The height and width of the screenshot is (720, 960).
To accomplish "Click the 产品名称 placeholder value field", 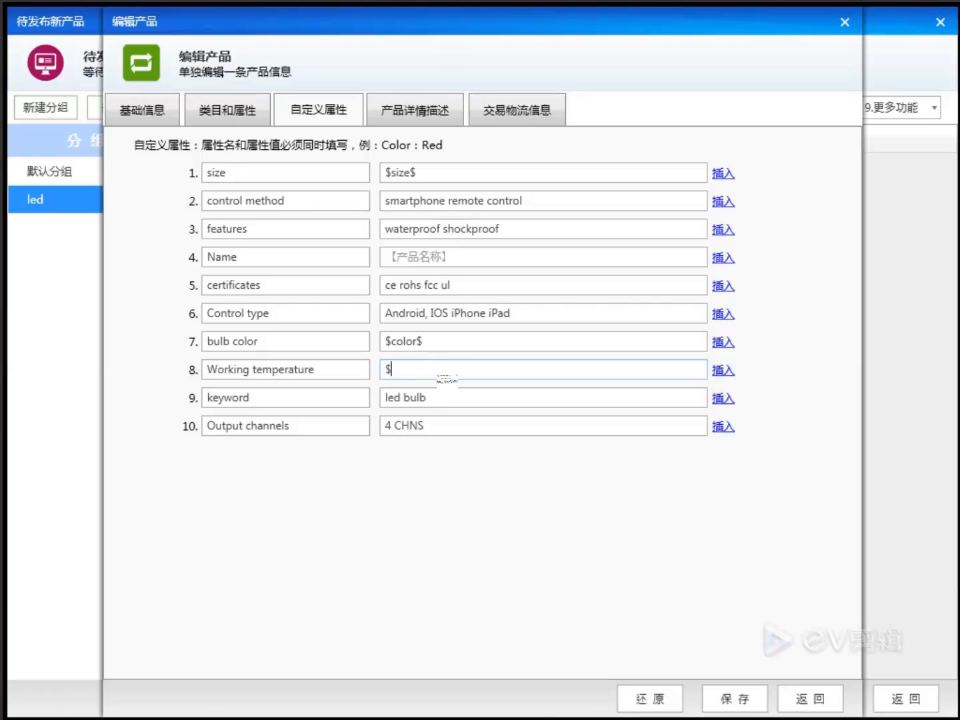I will coord(543,257).
